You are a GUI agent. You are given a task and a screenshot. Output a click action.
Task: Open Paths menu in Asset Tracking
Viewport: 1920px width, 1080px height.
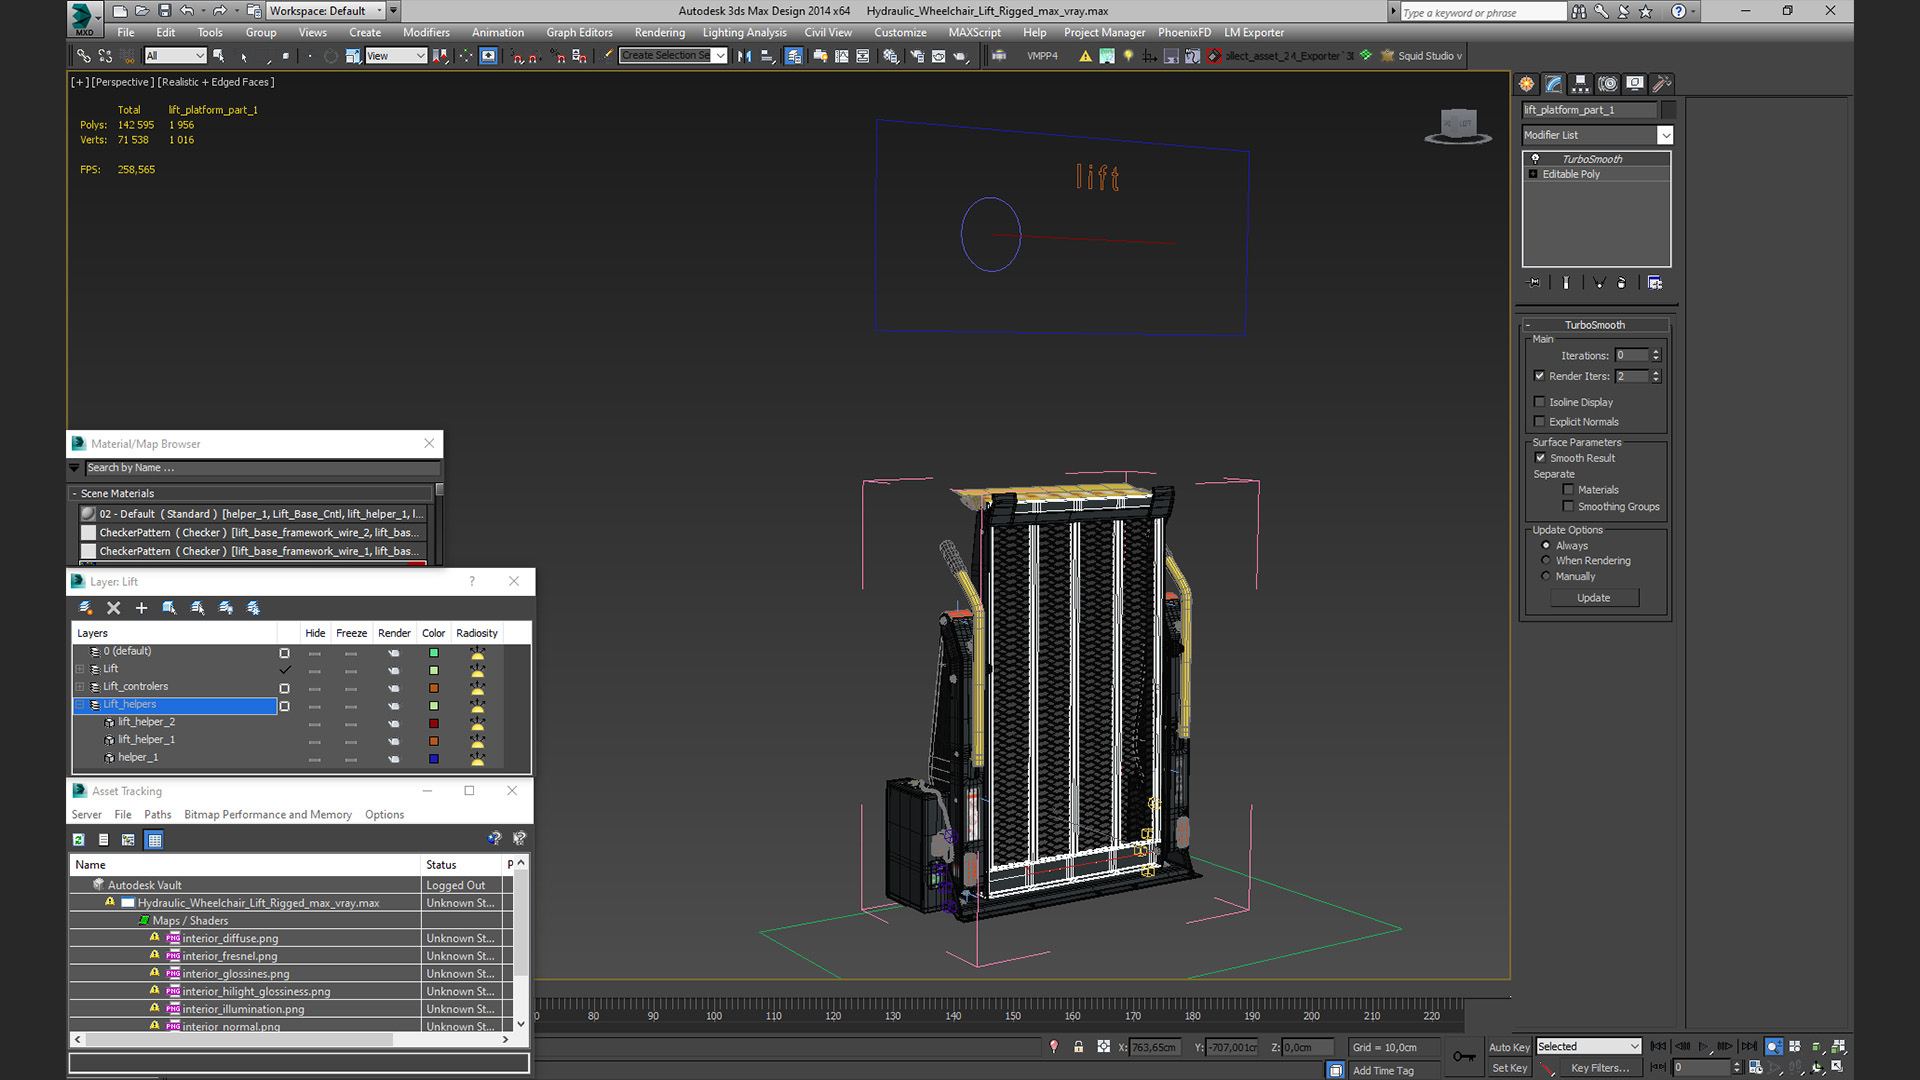pyautogui.click(x=157, y=815)
